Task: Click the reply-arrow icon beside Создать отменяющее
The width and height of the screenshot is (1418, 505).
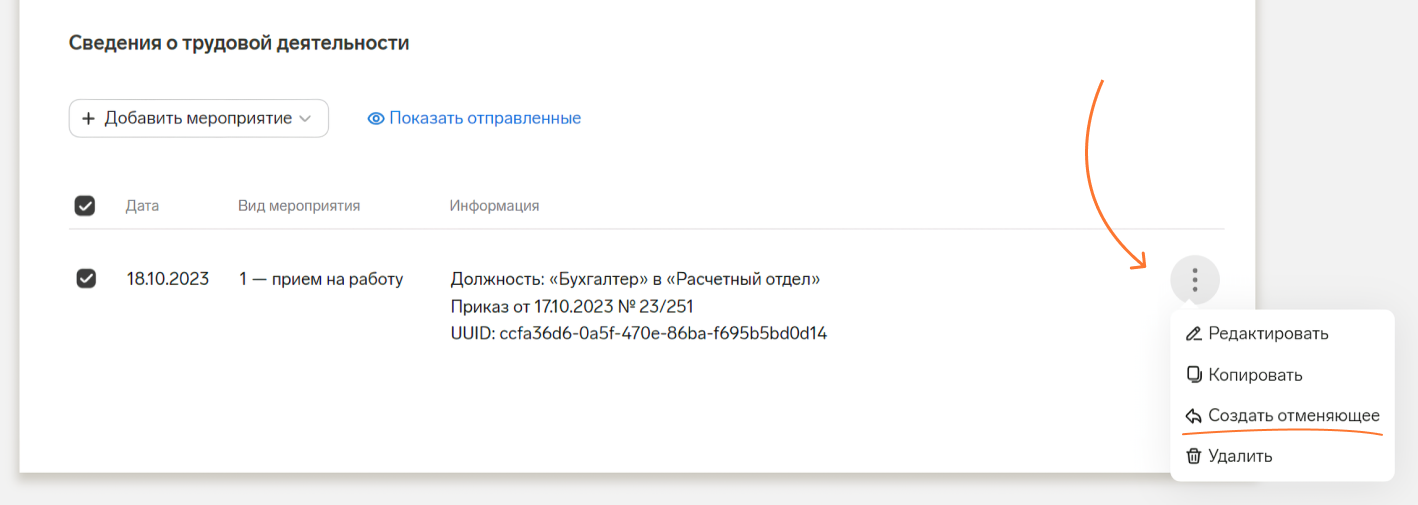Action: 1193,416
